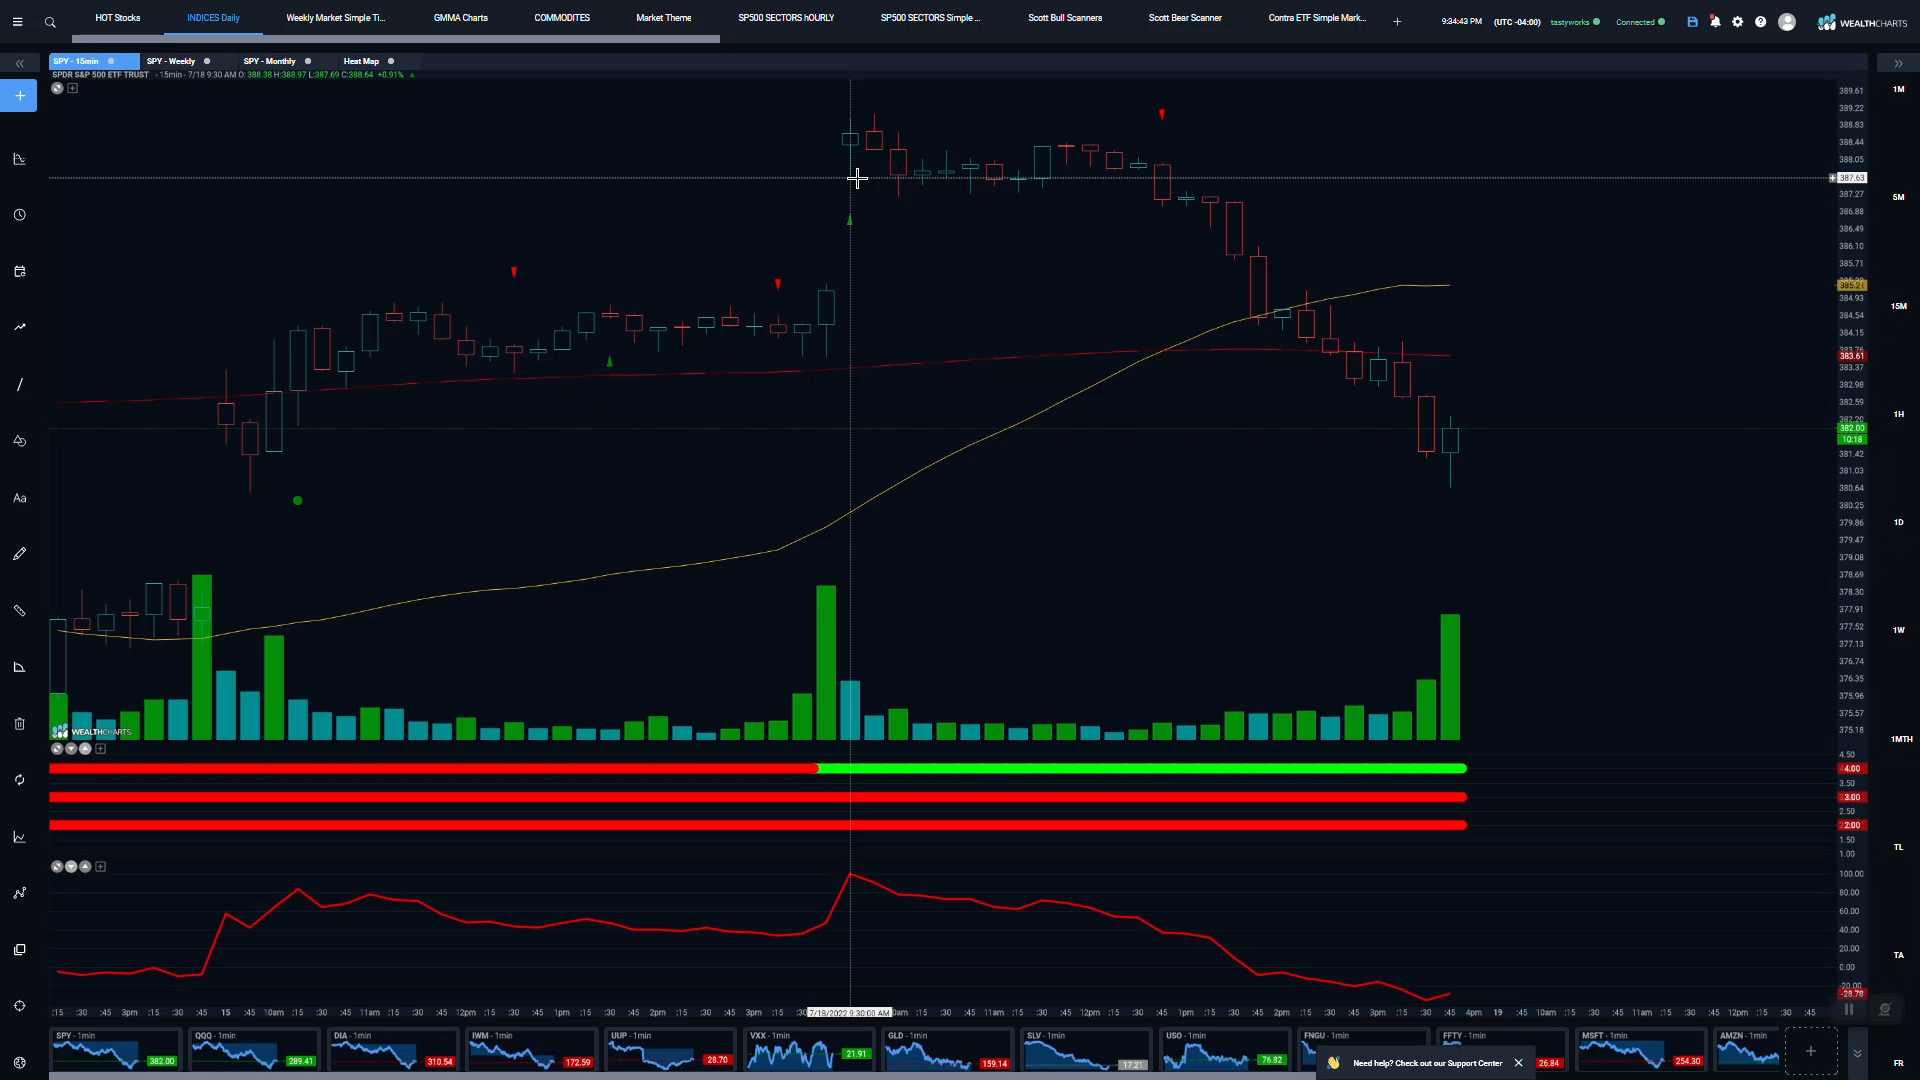Toggle the SPY - Weekly tab dot

click(x=207, y=61)
